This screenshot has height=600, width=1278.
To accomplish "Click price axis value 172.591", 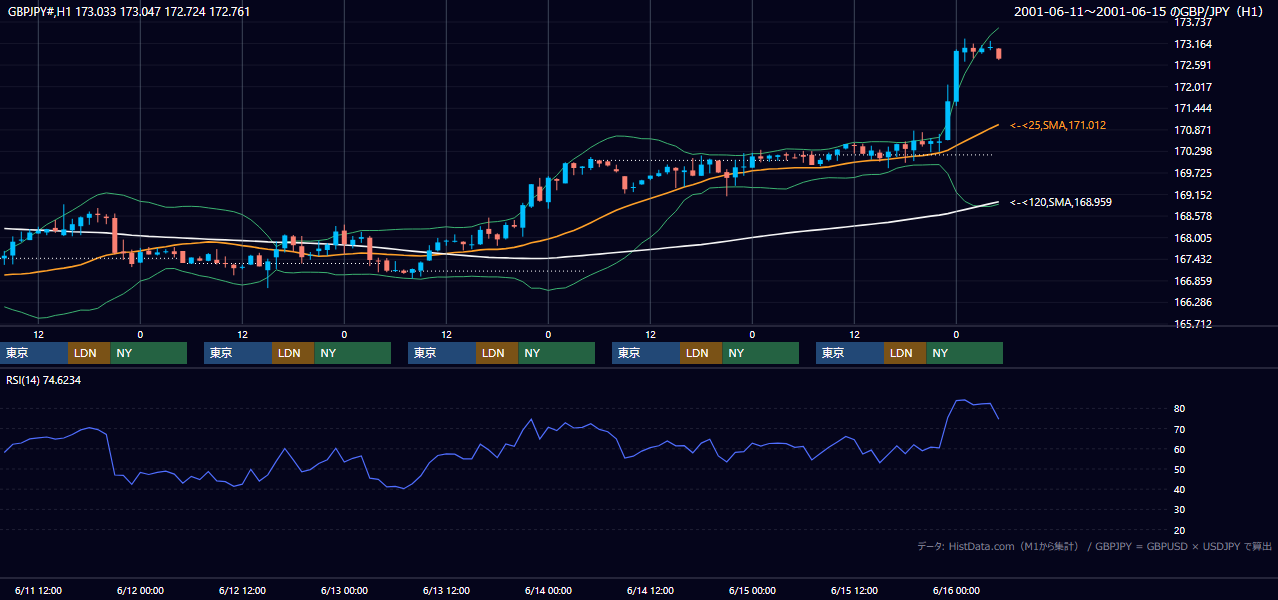I will pos(1192,65).
